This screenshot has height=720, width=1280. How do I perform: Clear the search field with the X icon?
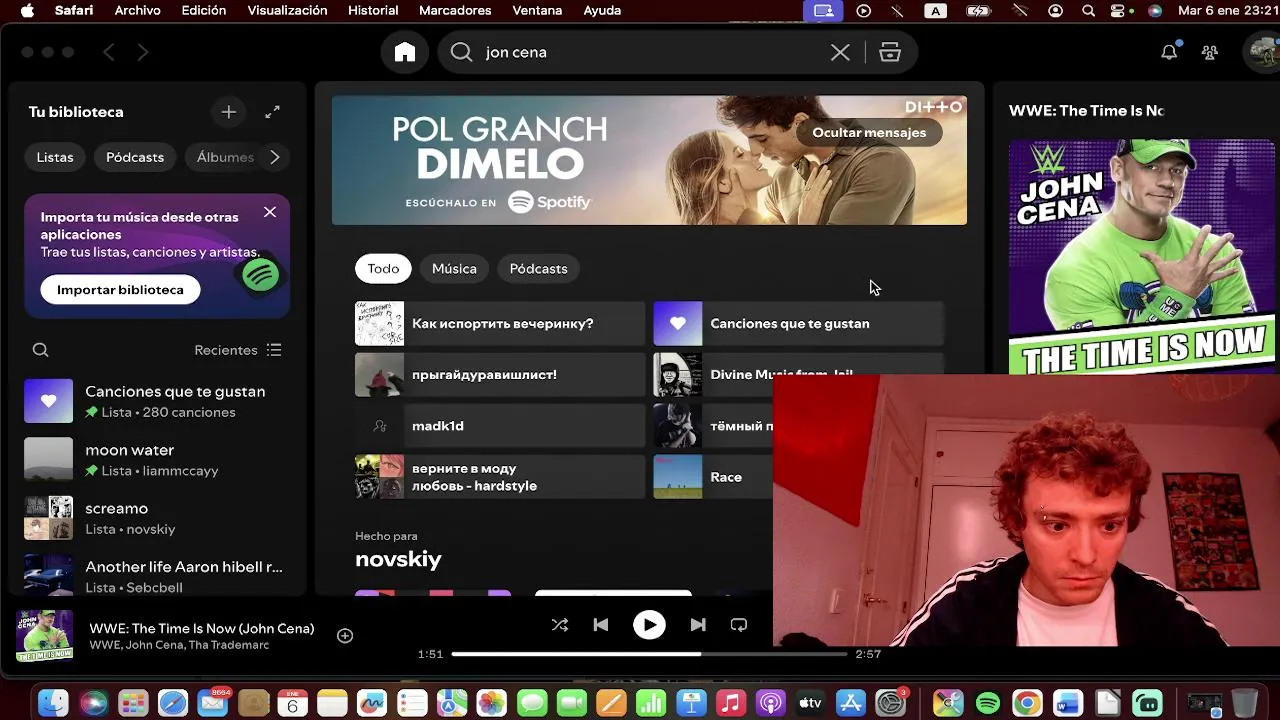[840, 52]
